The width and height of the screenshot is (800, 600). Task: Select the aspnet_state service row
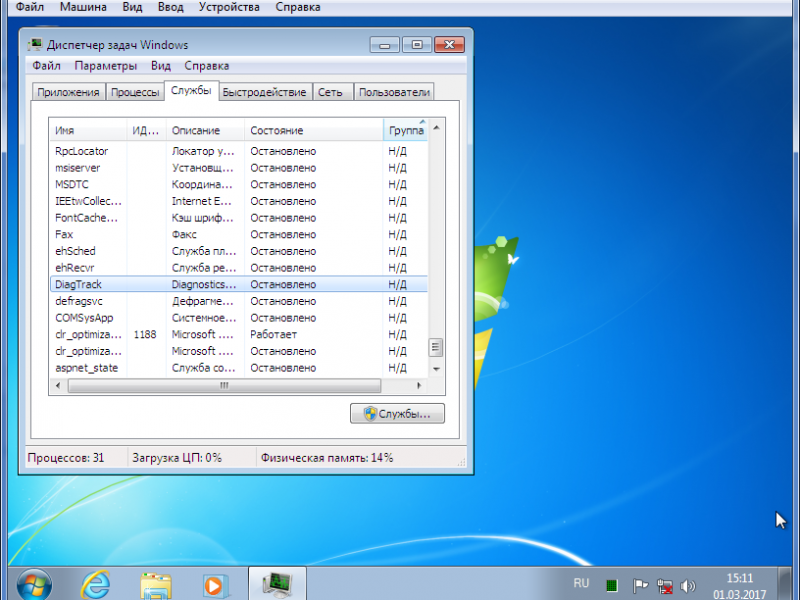click(239, 368)
